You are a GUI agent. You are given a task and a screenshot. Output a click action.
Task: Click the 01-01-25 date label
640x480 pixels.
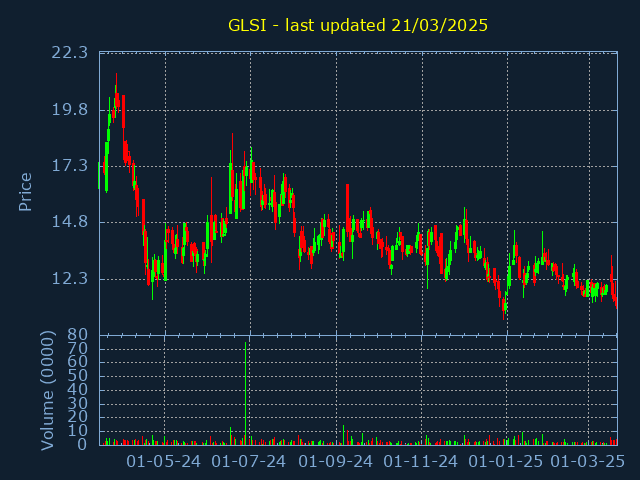click(x=505, y=462)
